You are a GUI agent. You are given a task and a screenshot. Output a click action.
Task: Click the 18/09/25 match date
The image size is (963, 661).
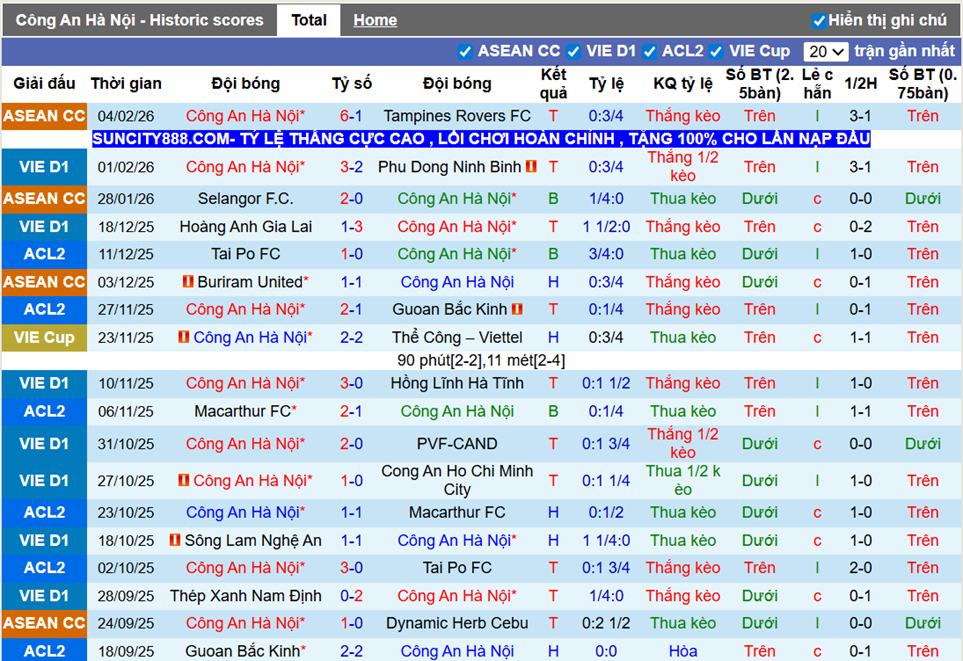coord(126,651)
